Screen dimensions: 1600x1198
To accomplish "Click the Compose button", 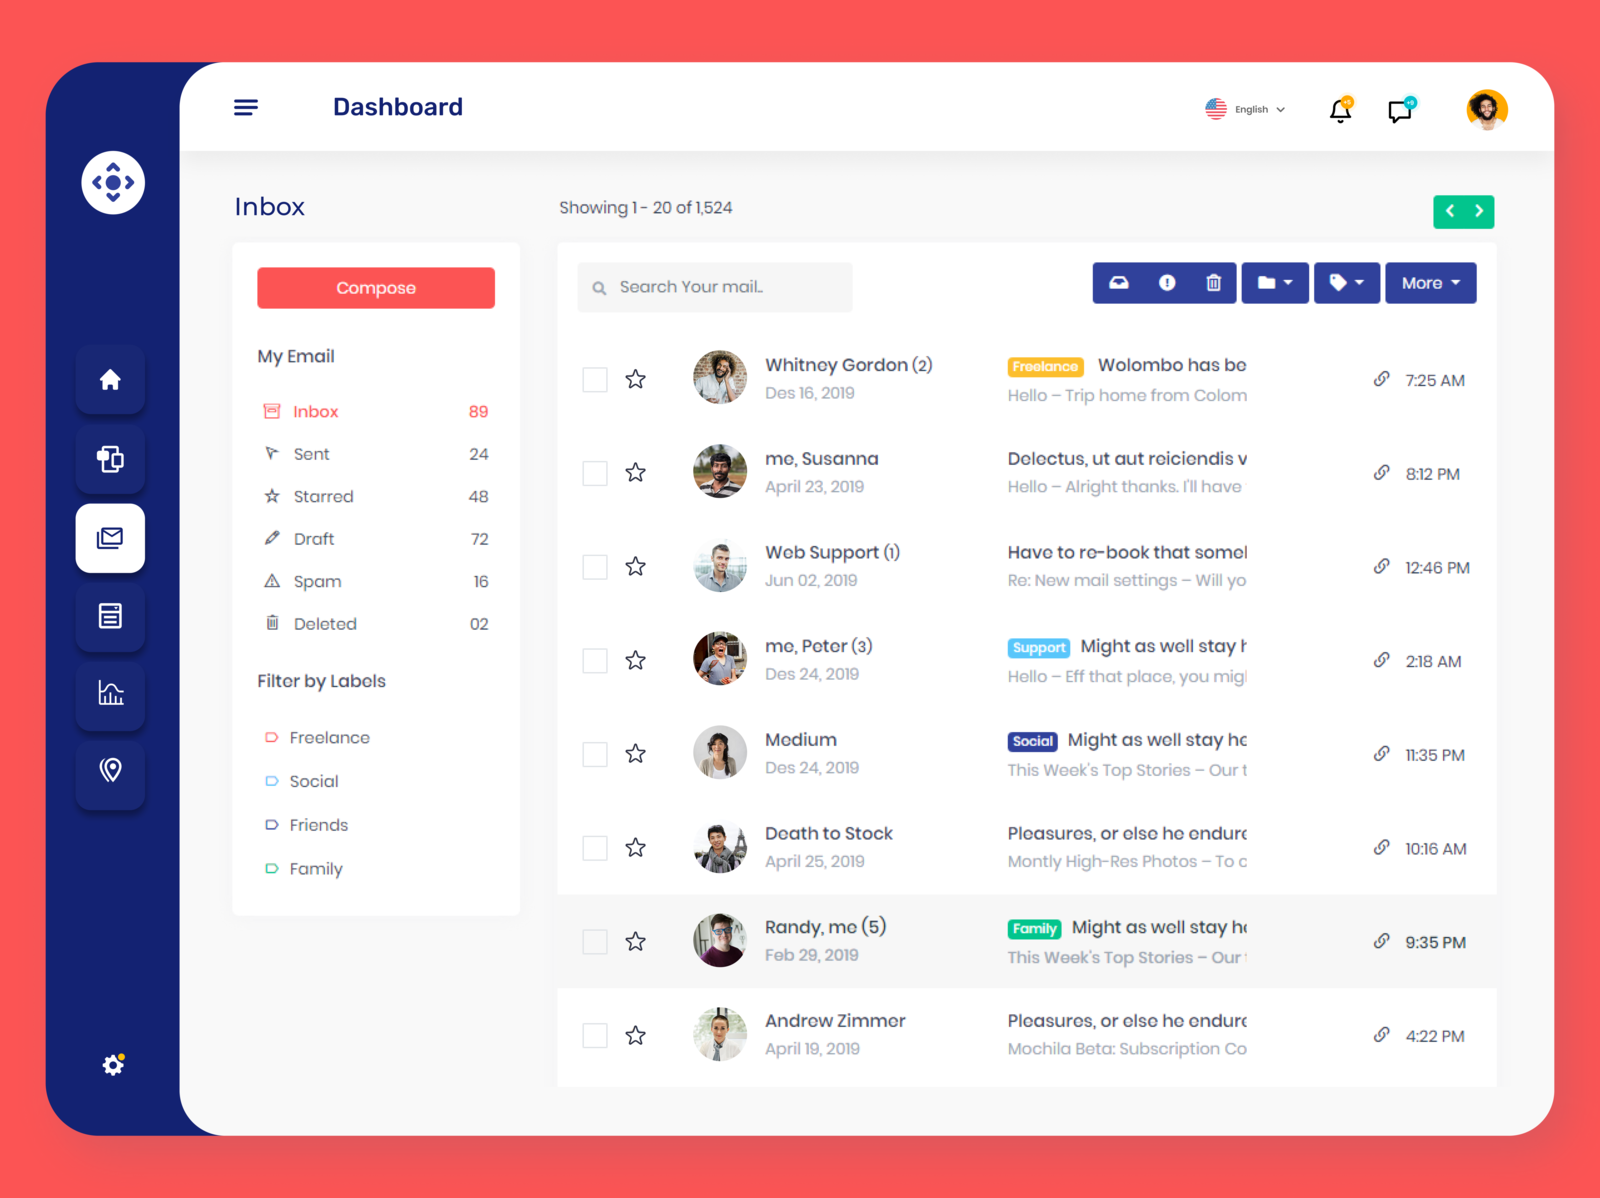I will [x=375, y=288].
